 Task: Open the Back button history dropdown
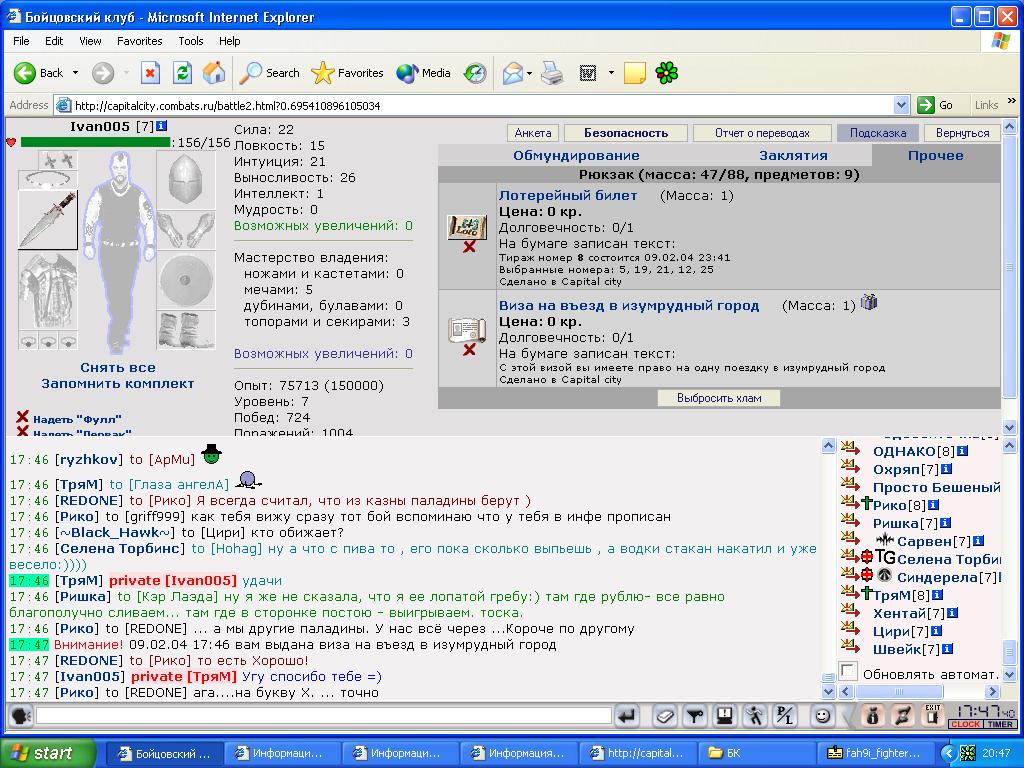coord(75,73)
